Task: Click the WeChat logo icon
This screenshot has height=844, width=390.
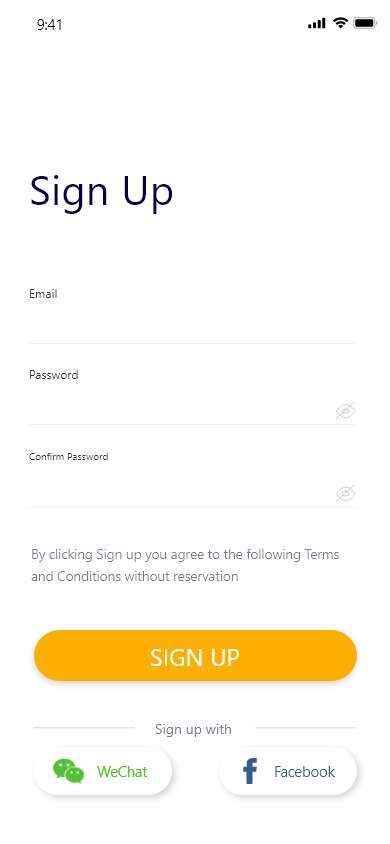Action: (68, 771)
